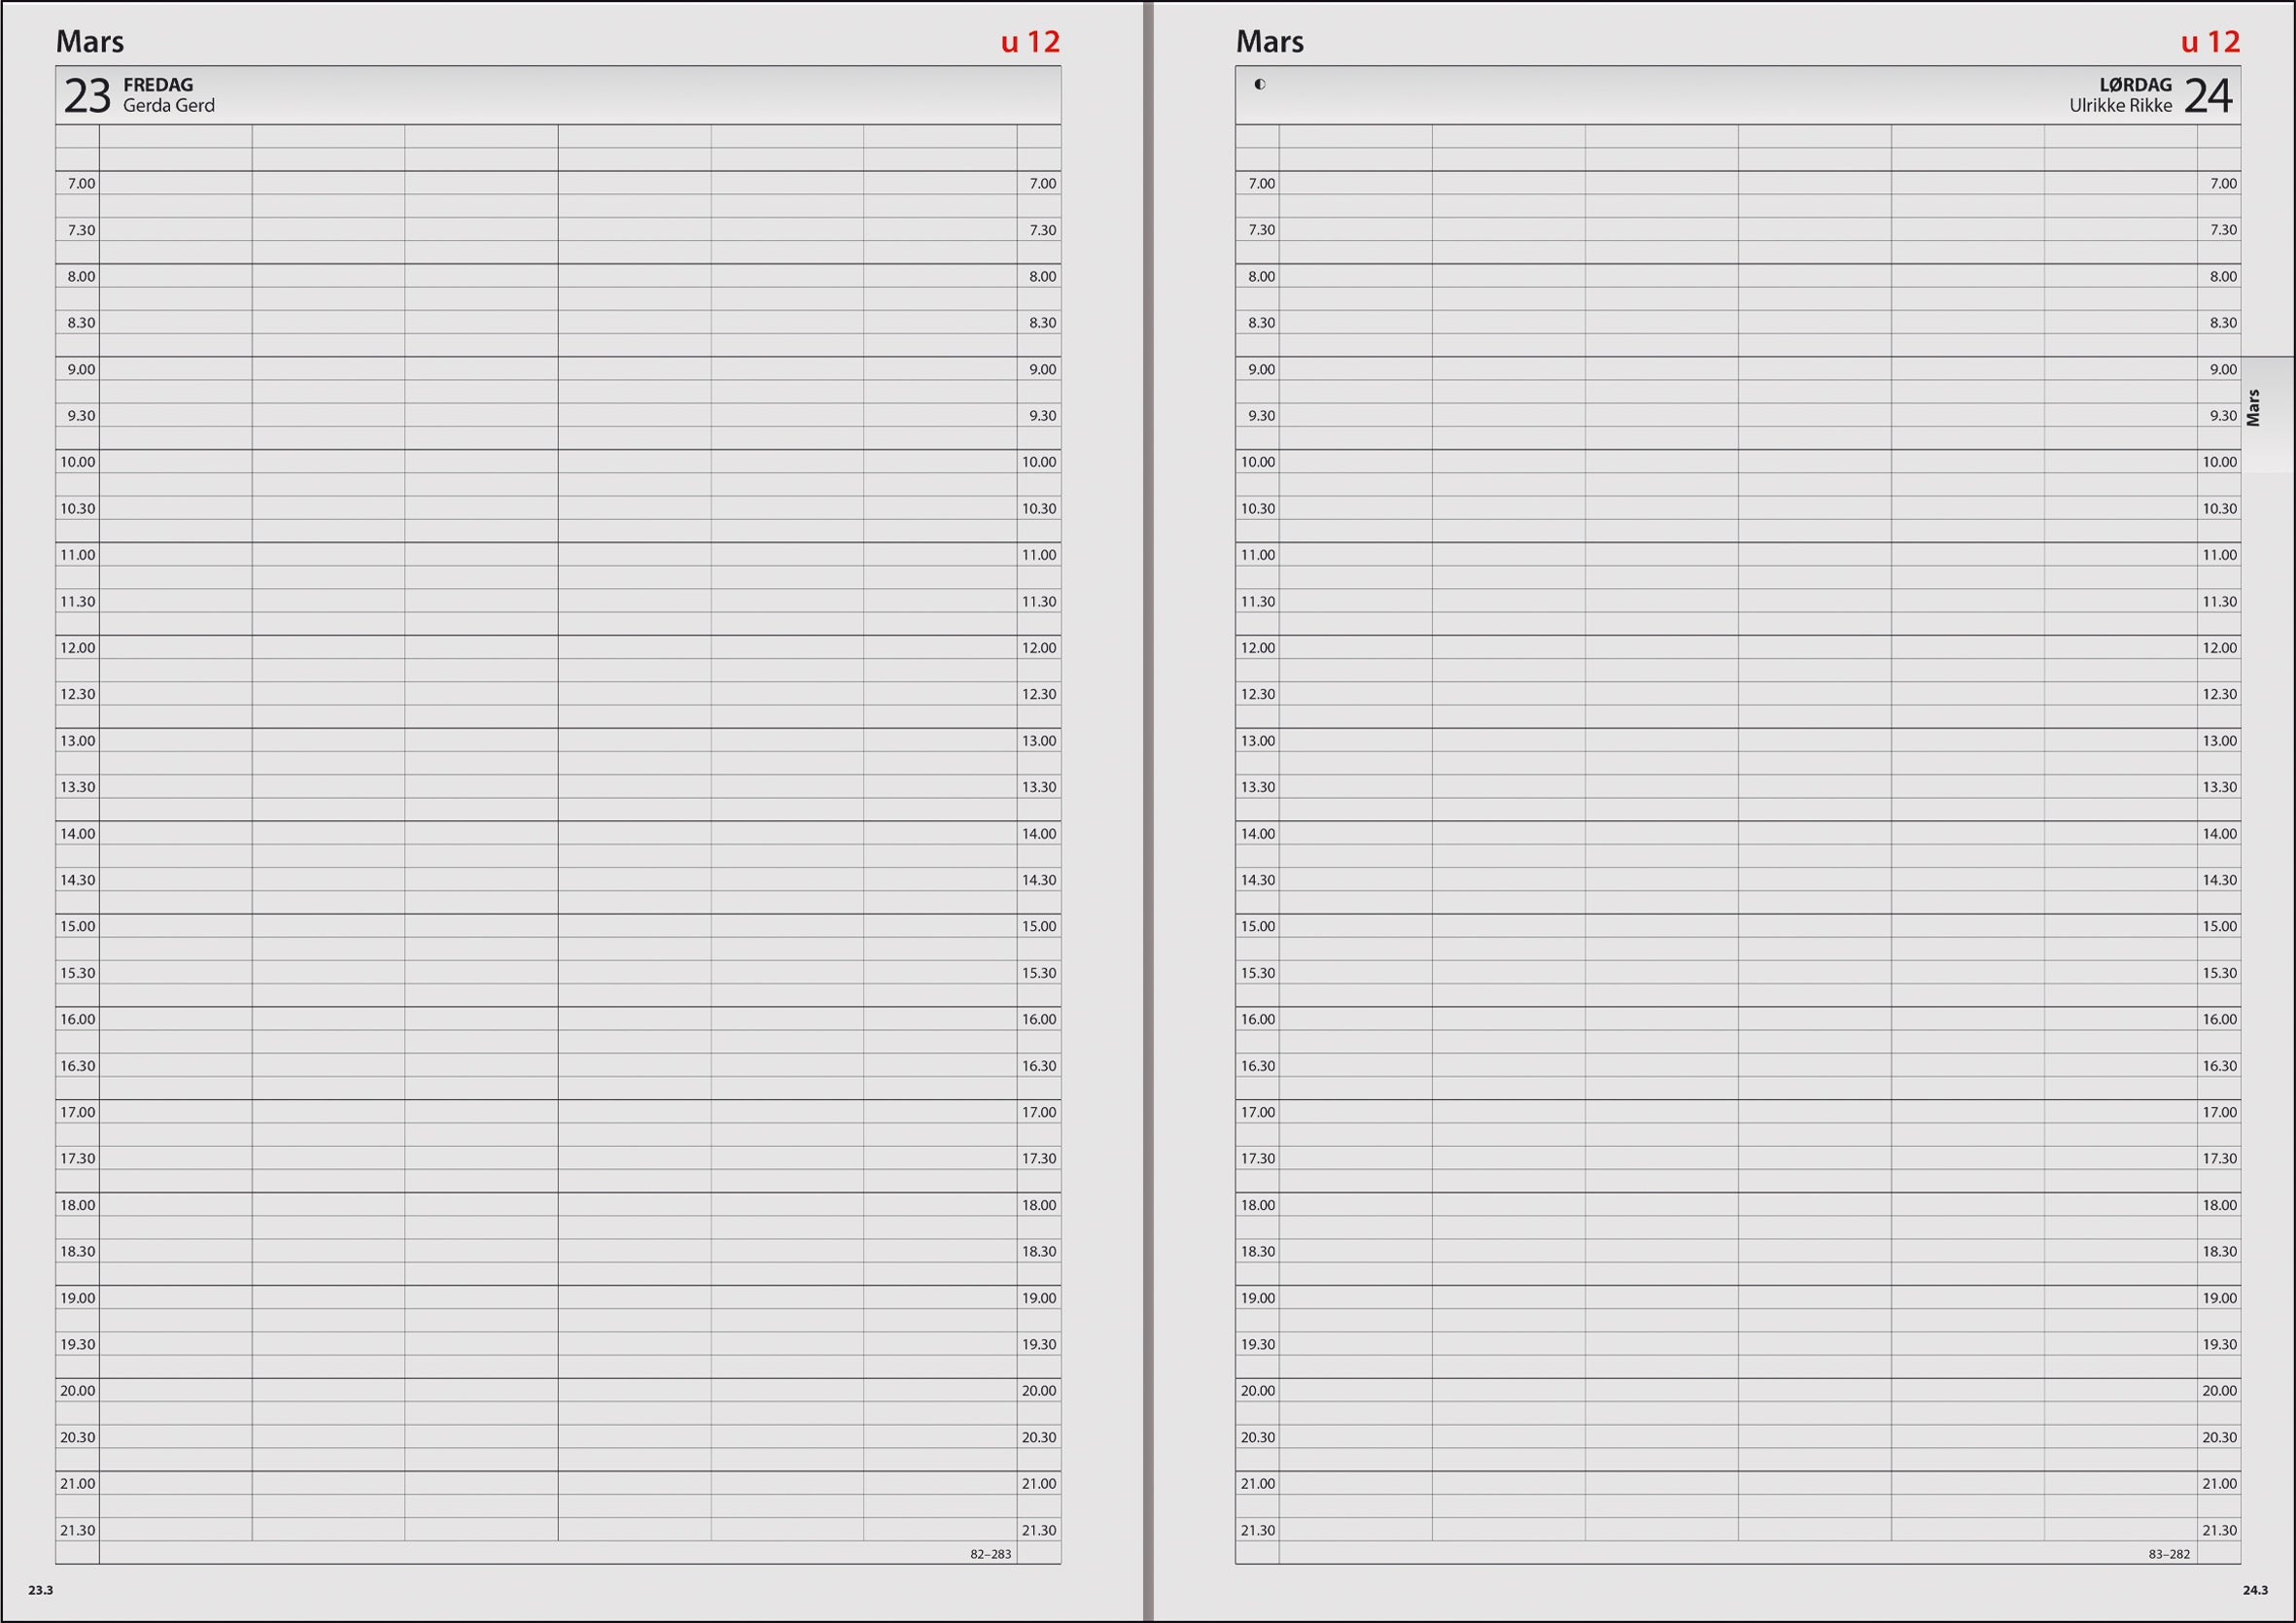Select the name day text "Gerda Gerd"
Viewport: 2296px width, 1623px height.
coord(167,105)
